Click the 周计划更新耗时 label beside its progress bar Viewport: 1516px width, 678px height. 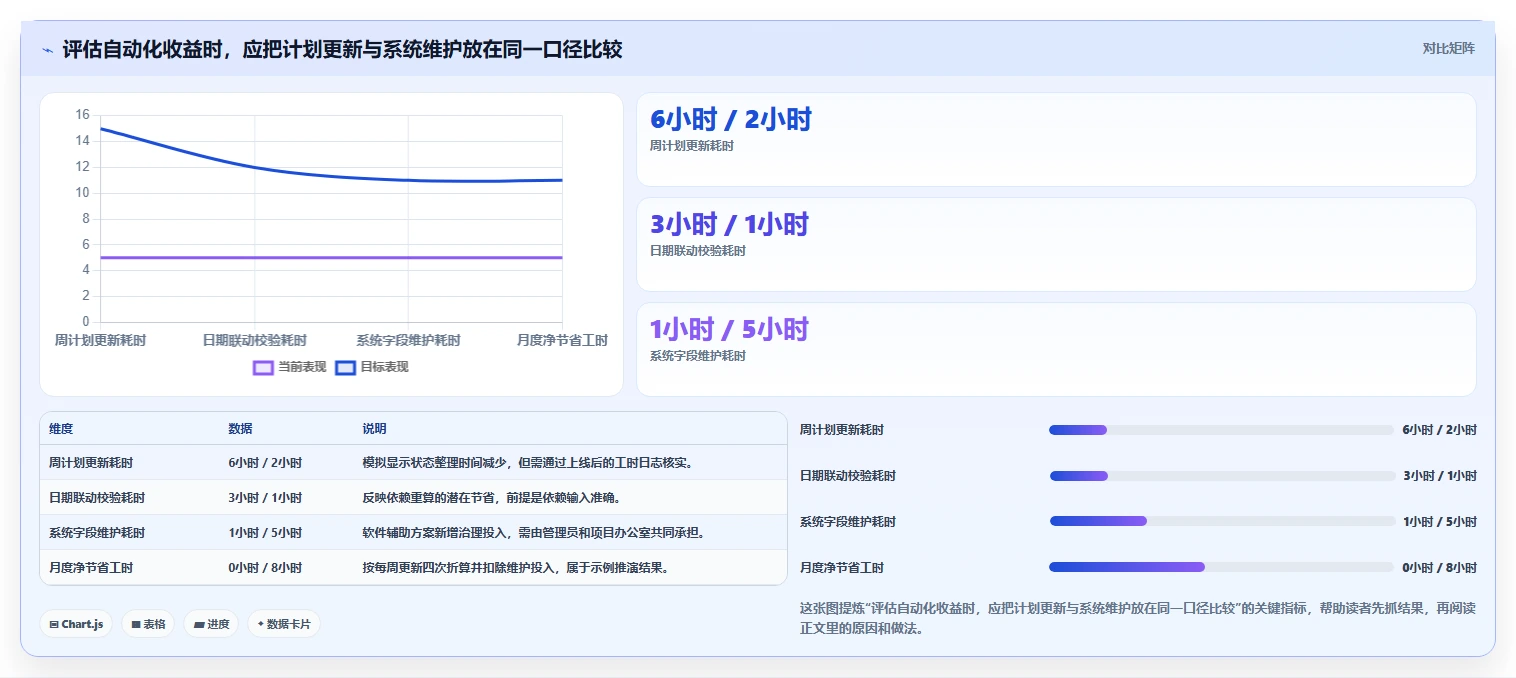click(842, 430)
